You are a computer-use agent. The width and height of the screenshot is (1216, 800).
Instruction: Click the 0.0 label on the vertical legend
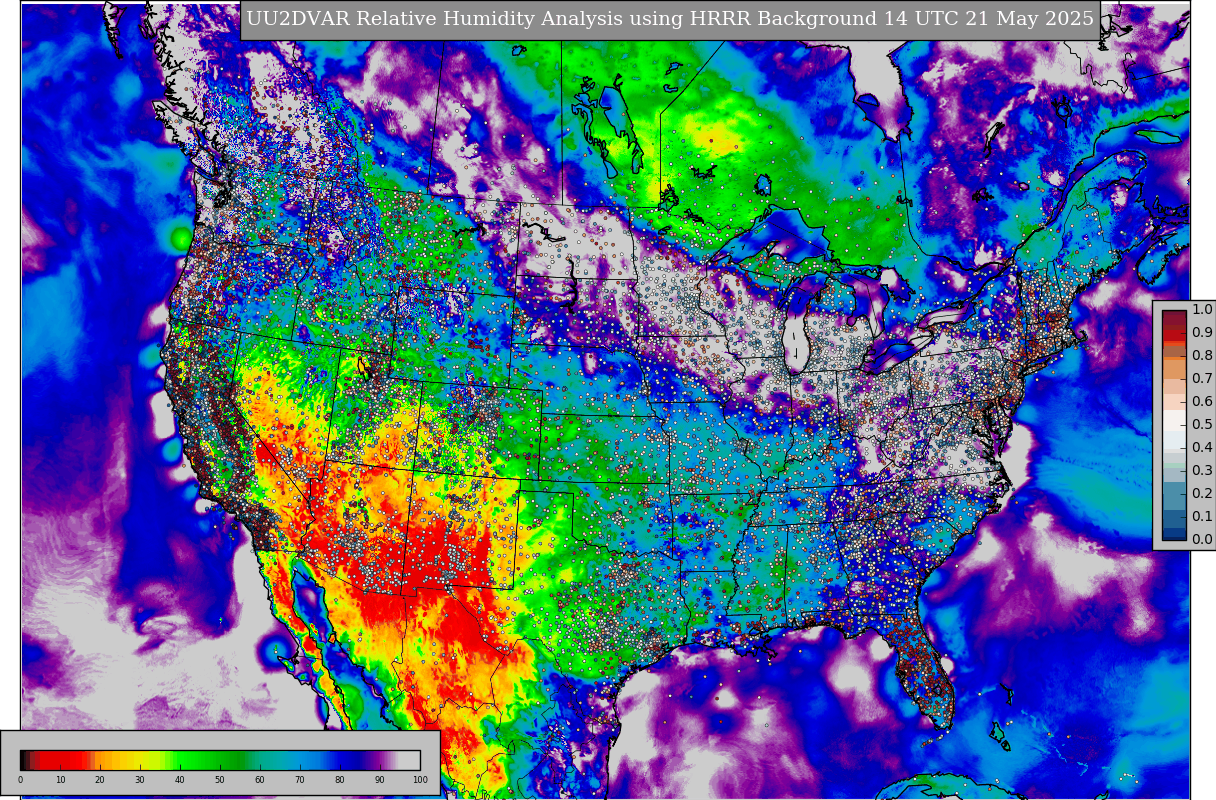pyautogui.click(x=1202, y=539)
